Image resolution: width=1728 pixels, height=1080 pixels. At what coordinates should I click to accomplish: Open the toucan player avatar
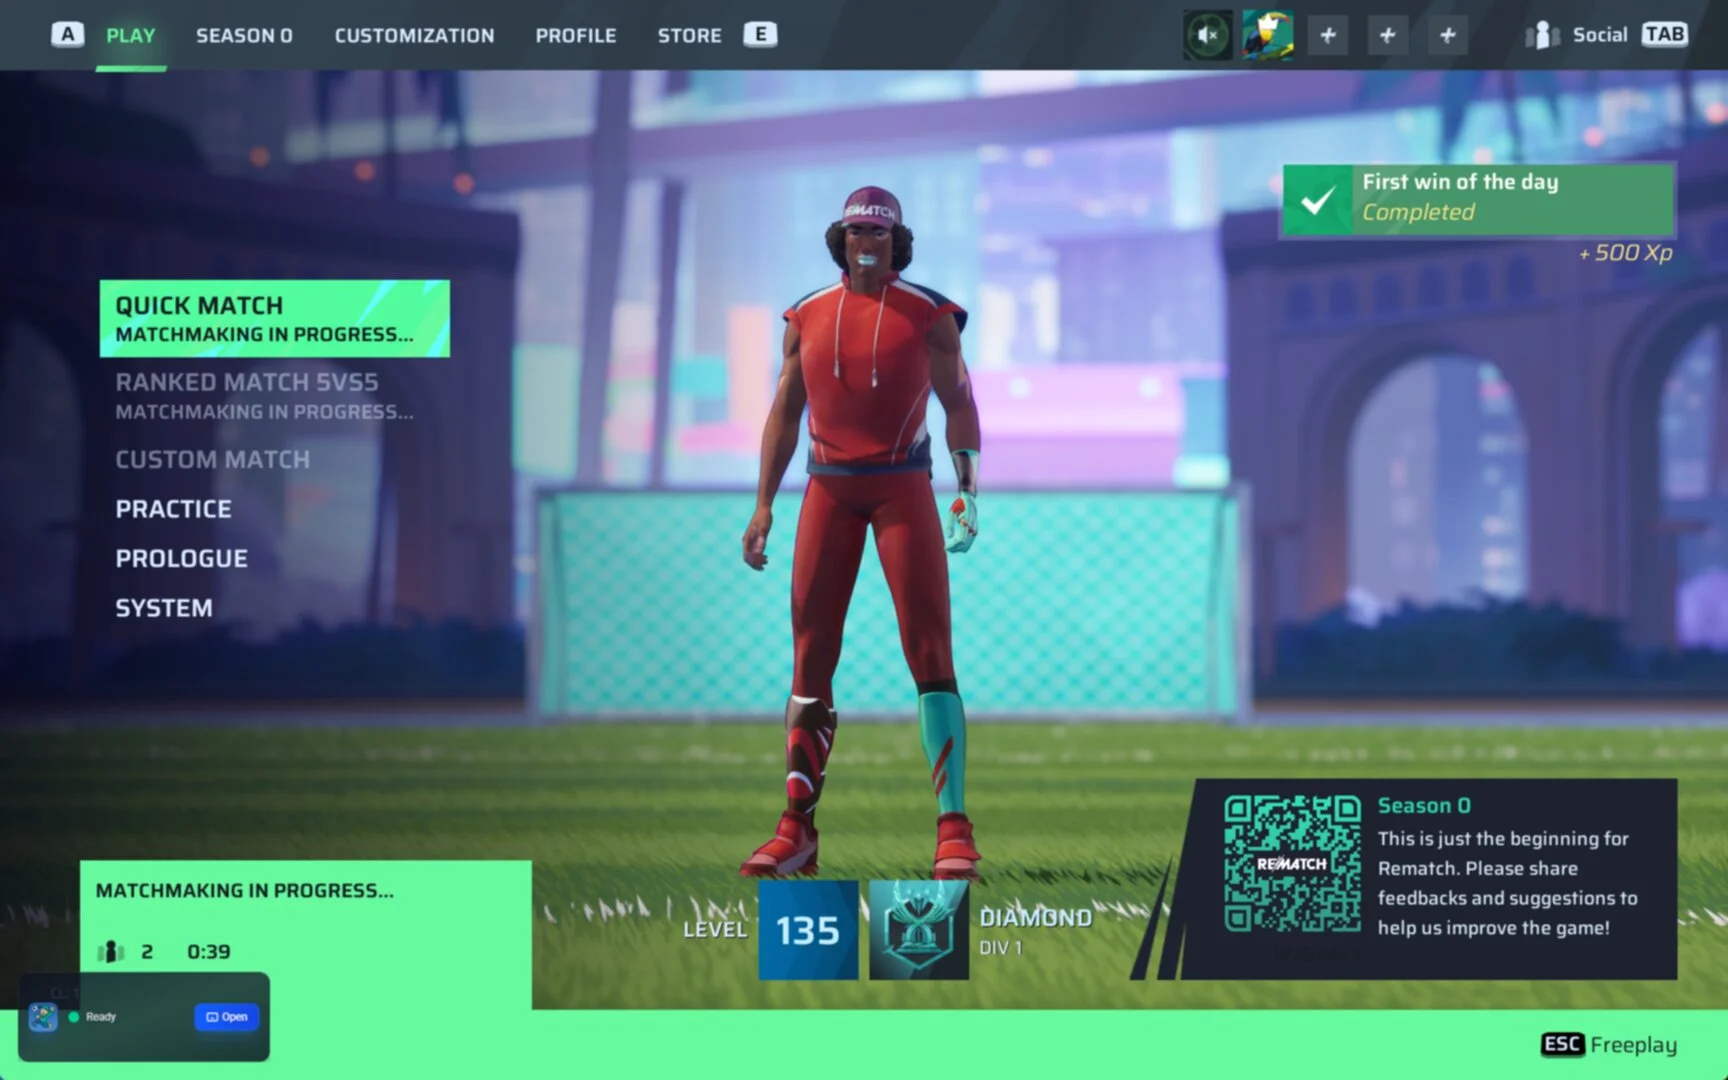click(1267, 36)
